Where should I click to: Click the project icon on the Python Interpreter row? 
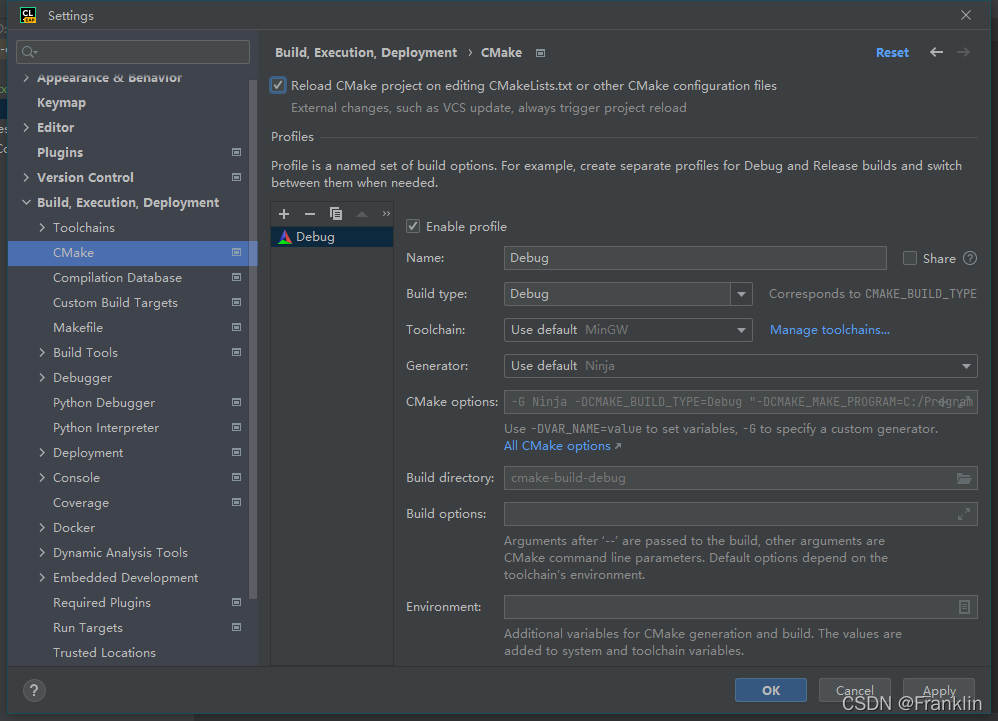(x=236, y=427)
